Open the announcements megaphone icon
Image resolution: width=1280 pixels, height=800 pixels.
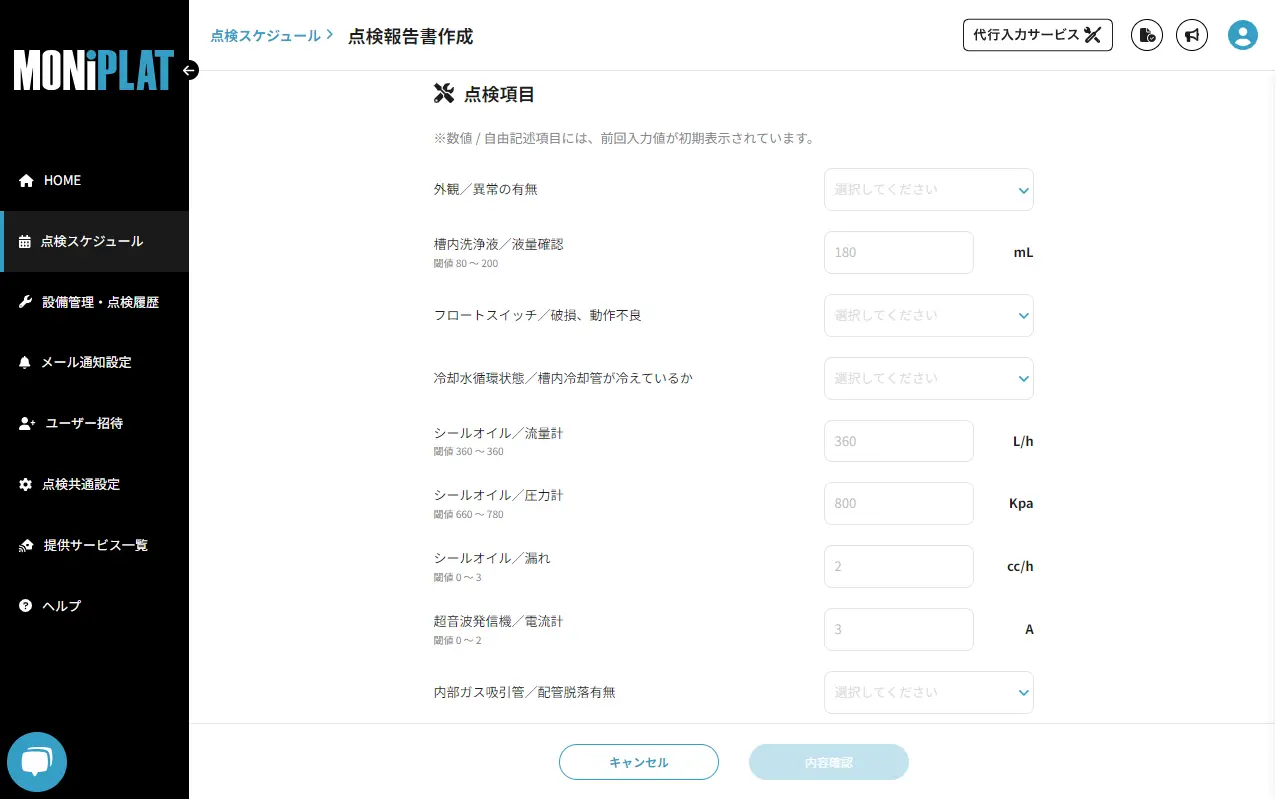coord(1192,35)
